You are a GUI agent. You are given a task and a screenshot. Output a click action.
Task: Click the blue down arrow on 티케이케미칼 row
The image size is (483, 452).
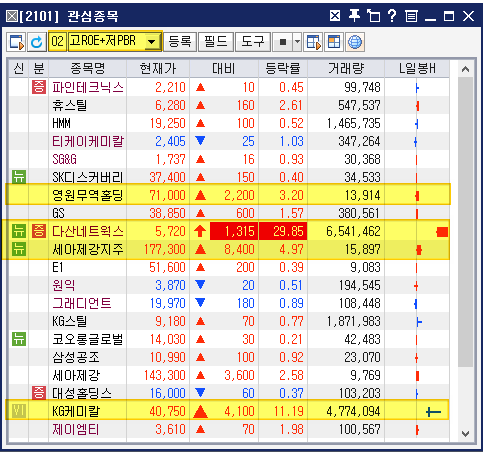tap(200, 141)
